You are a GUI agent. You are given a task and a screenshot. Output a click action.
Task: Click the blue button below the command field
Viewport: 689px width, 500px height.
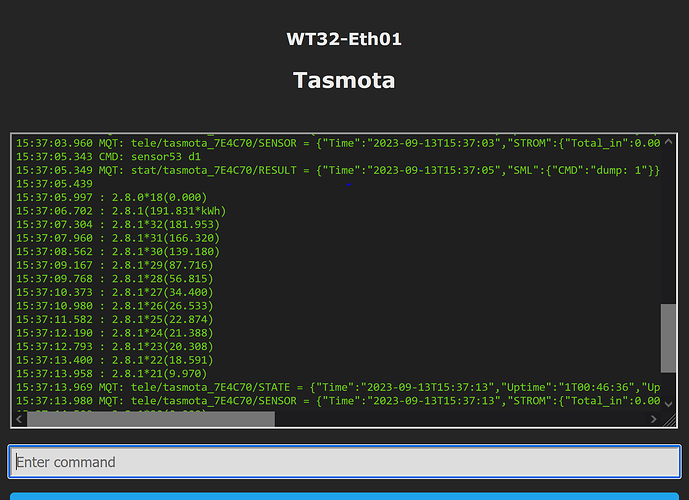(x=344, y=496)
